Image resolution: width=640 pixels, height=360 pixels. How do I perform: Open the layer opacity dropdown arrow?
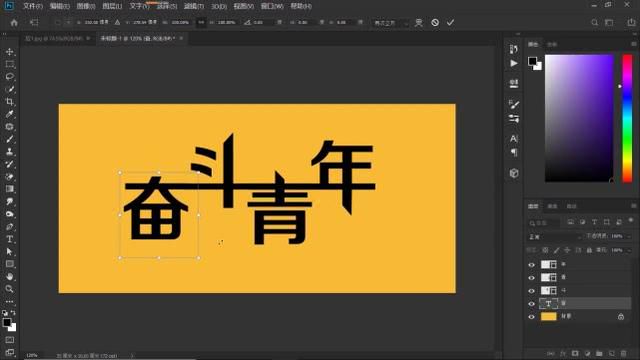tap(628, 236)
